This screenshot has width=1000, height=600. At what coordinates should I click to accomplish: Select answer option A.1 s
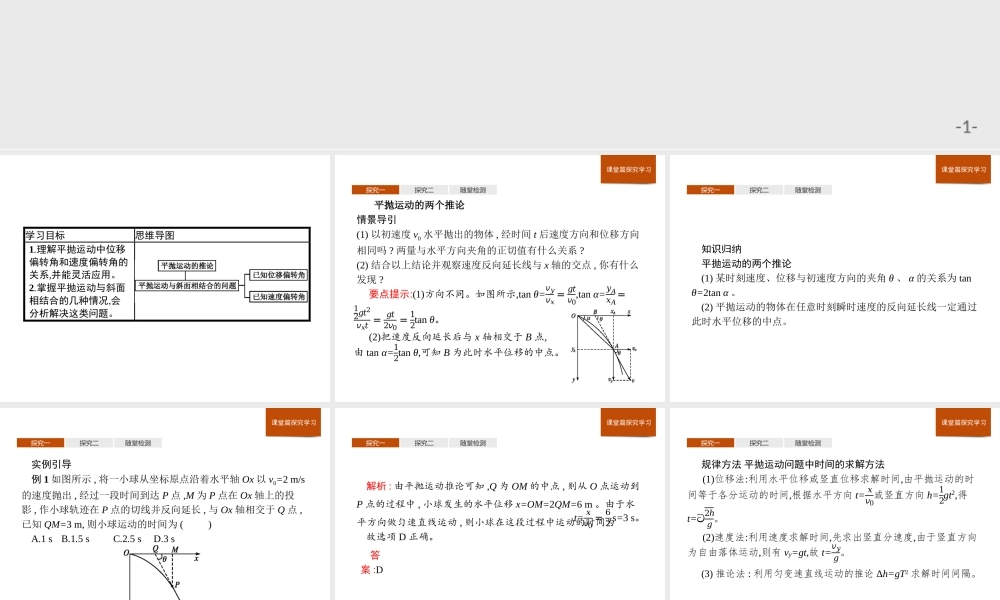coord(41,538)
